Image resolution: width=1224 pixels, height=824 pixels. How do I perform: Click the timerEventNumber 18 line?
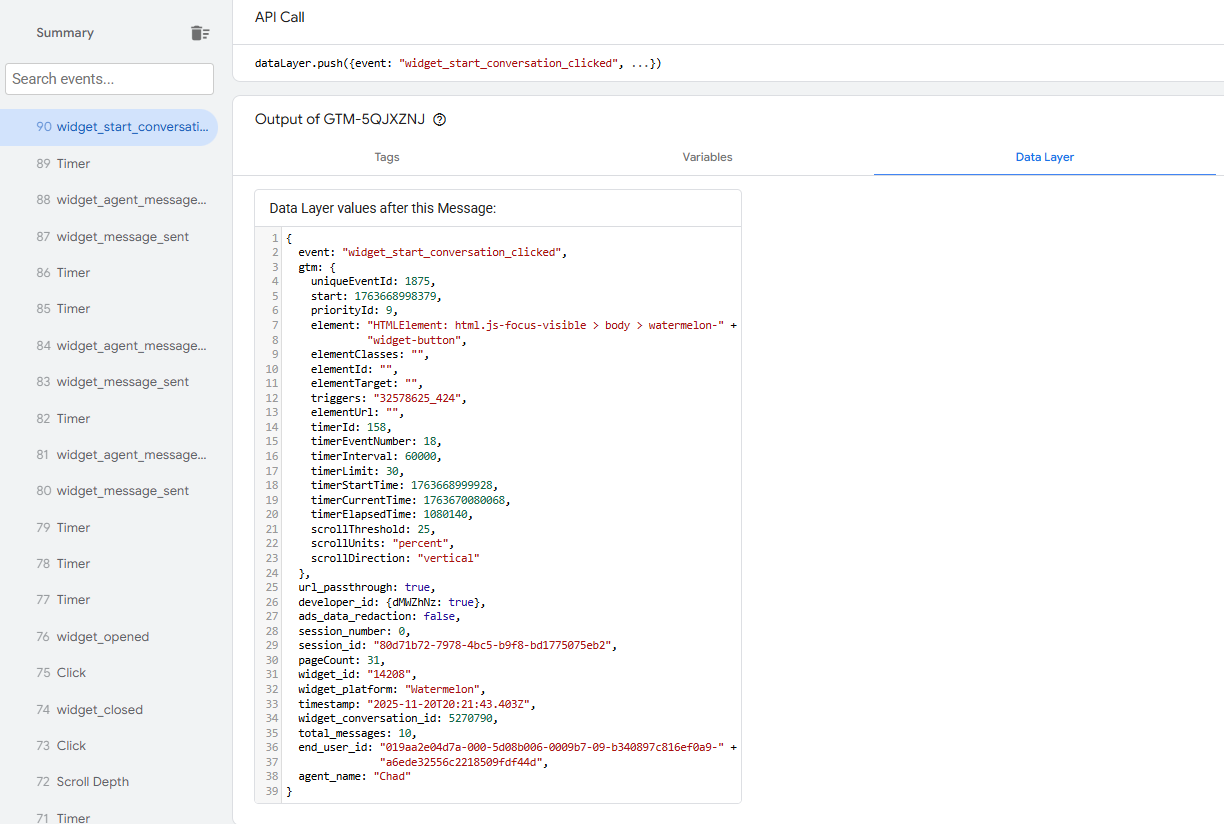tap(376, 441)
